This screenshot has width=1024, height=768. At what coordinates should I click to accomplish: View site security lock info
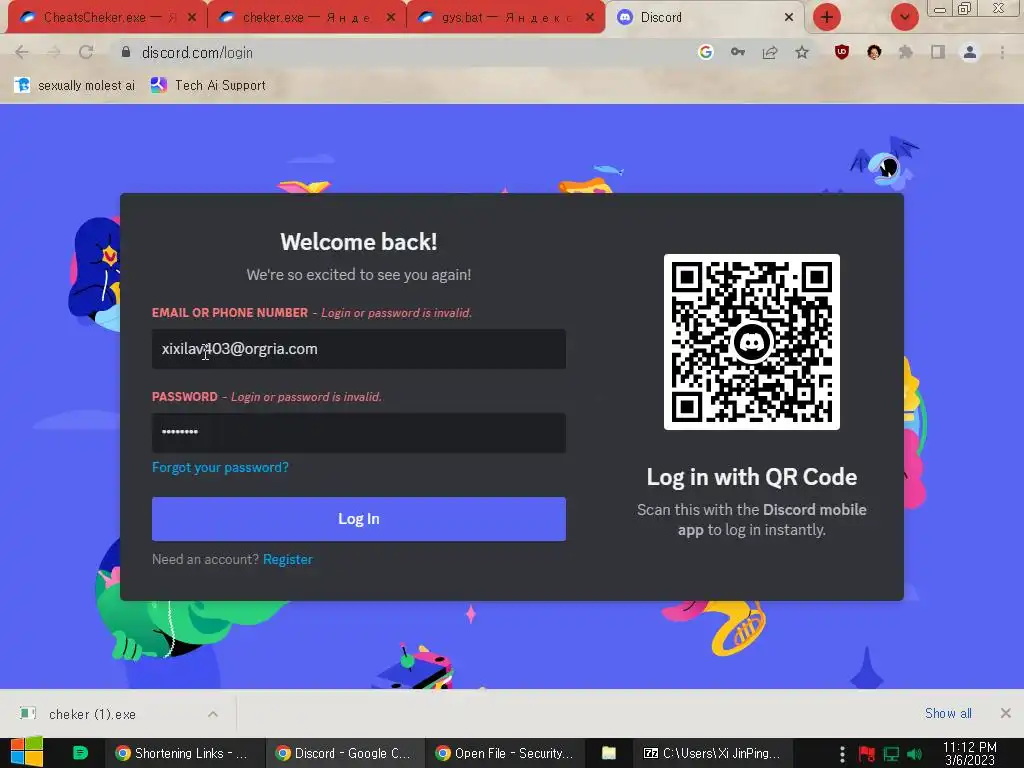(126, 52)
